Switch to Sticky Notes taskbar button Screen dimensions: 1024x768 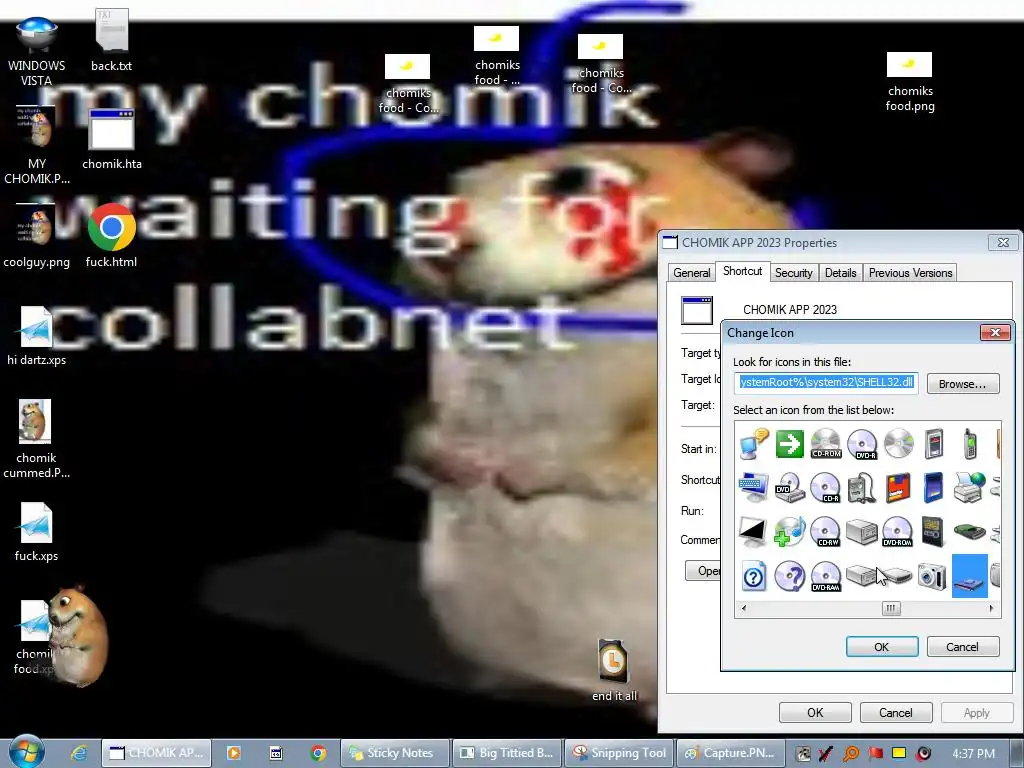point(395,753)
